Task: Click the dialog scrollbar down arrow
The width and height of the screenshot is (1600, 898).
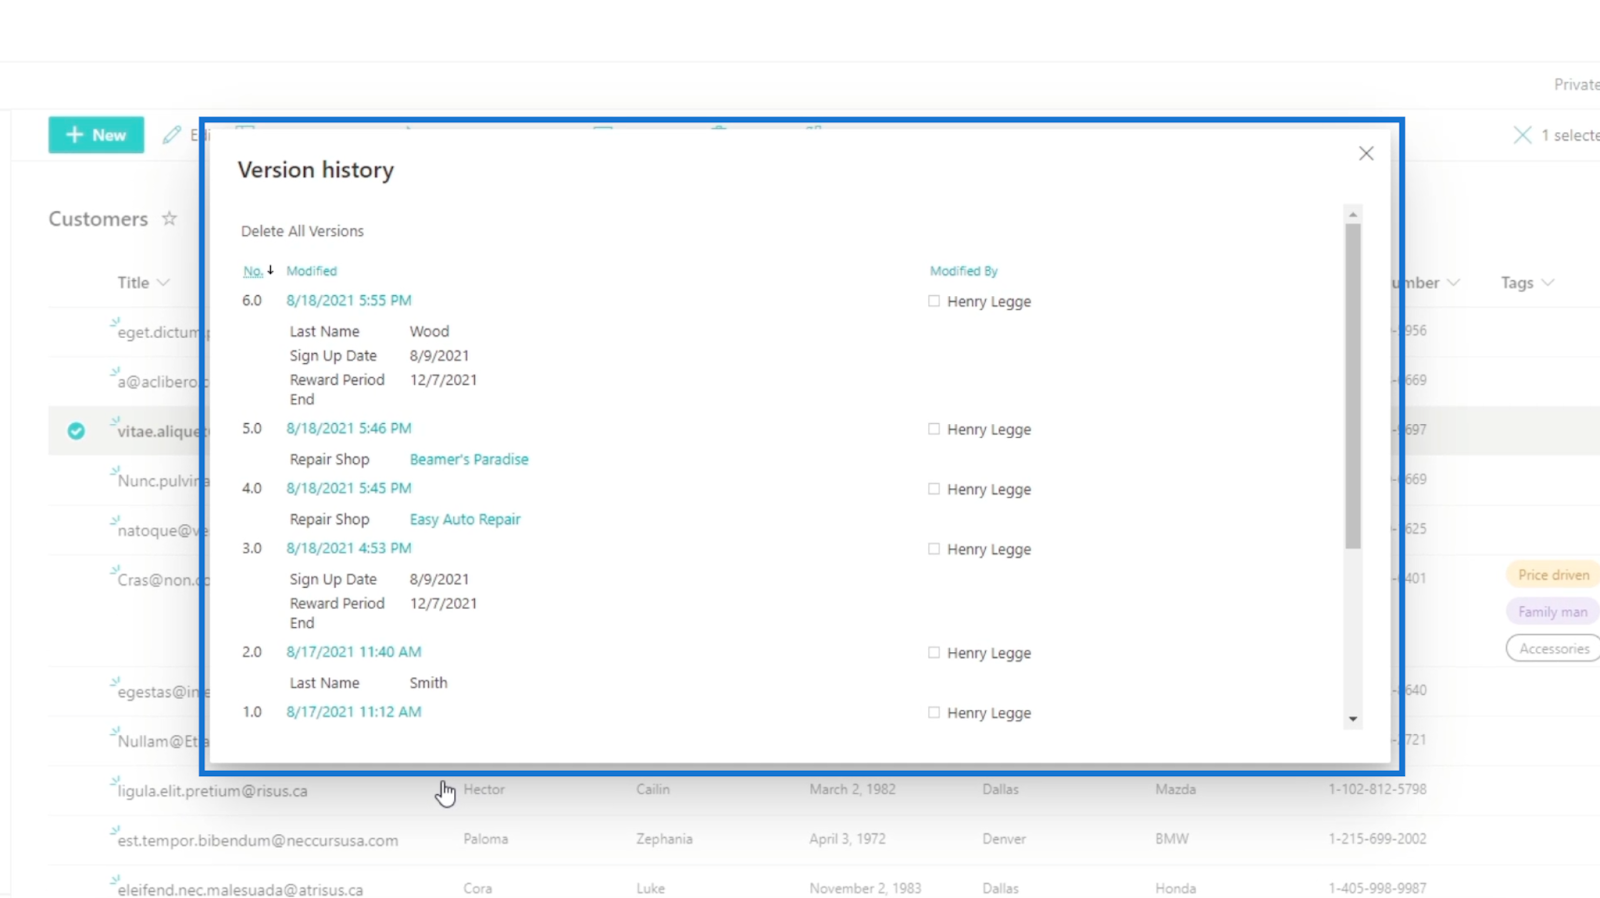Action: pyautogui.click(x=1353, y=719)
